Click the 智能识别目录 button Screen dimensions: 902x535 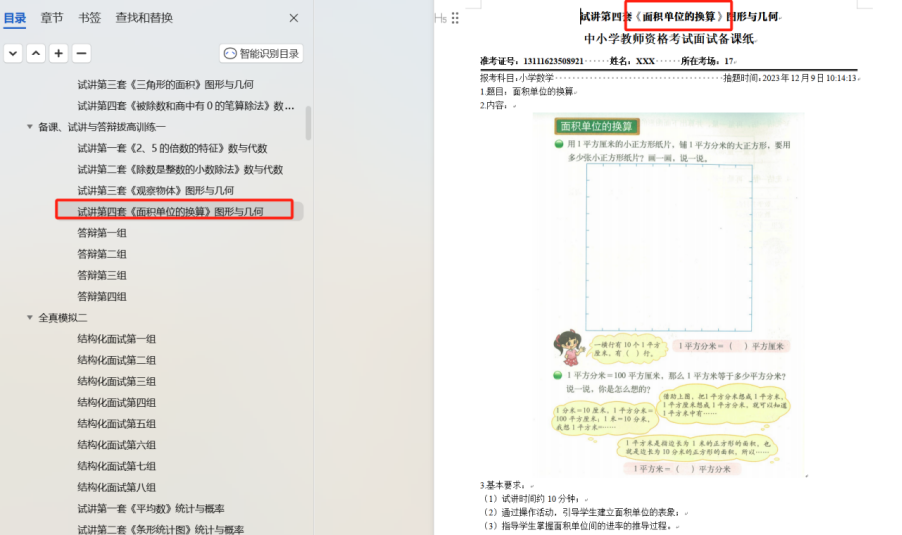[261, 54]
